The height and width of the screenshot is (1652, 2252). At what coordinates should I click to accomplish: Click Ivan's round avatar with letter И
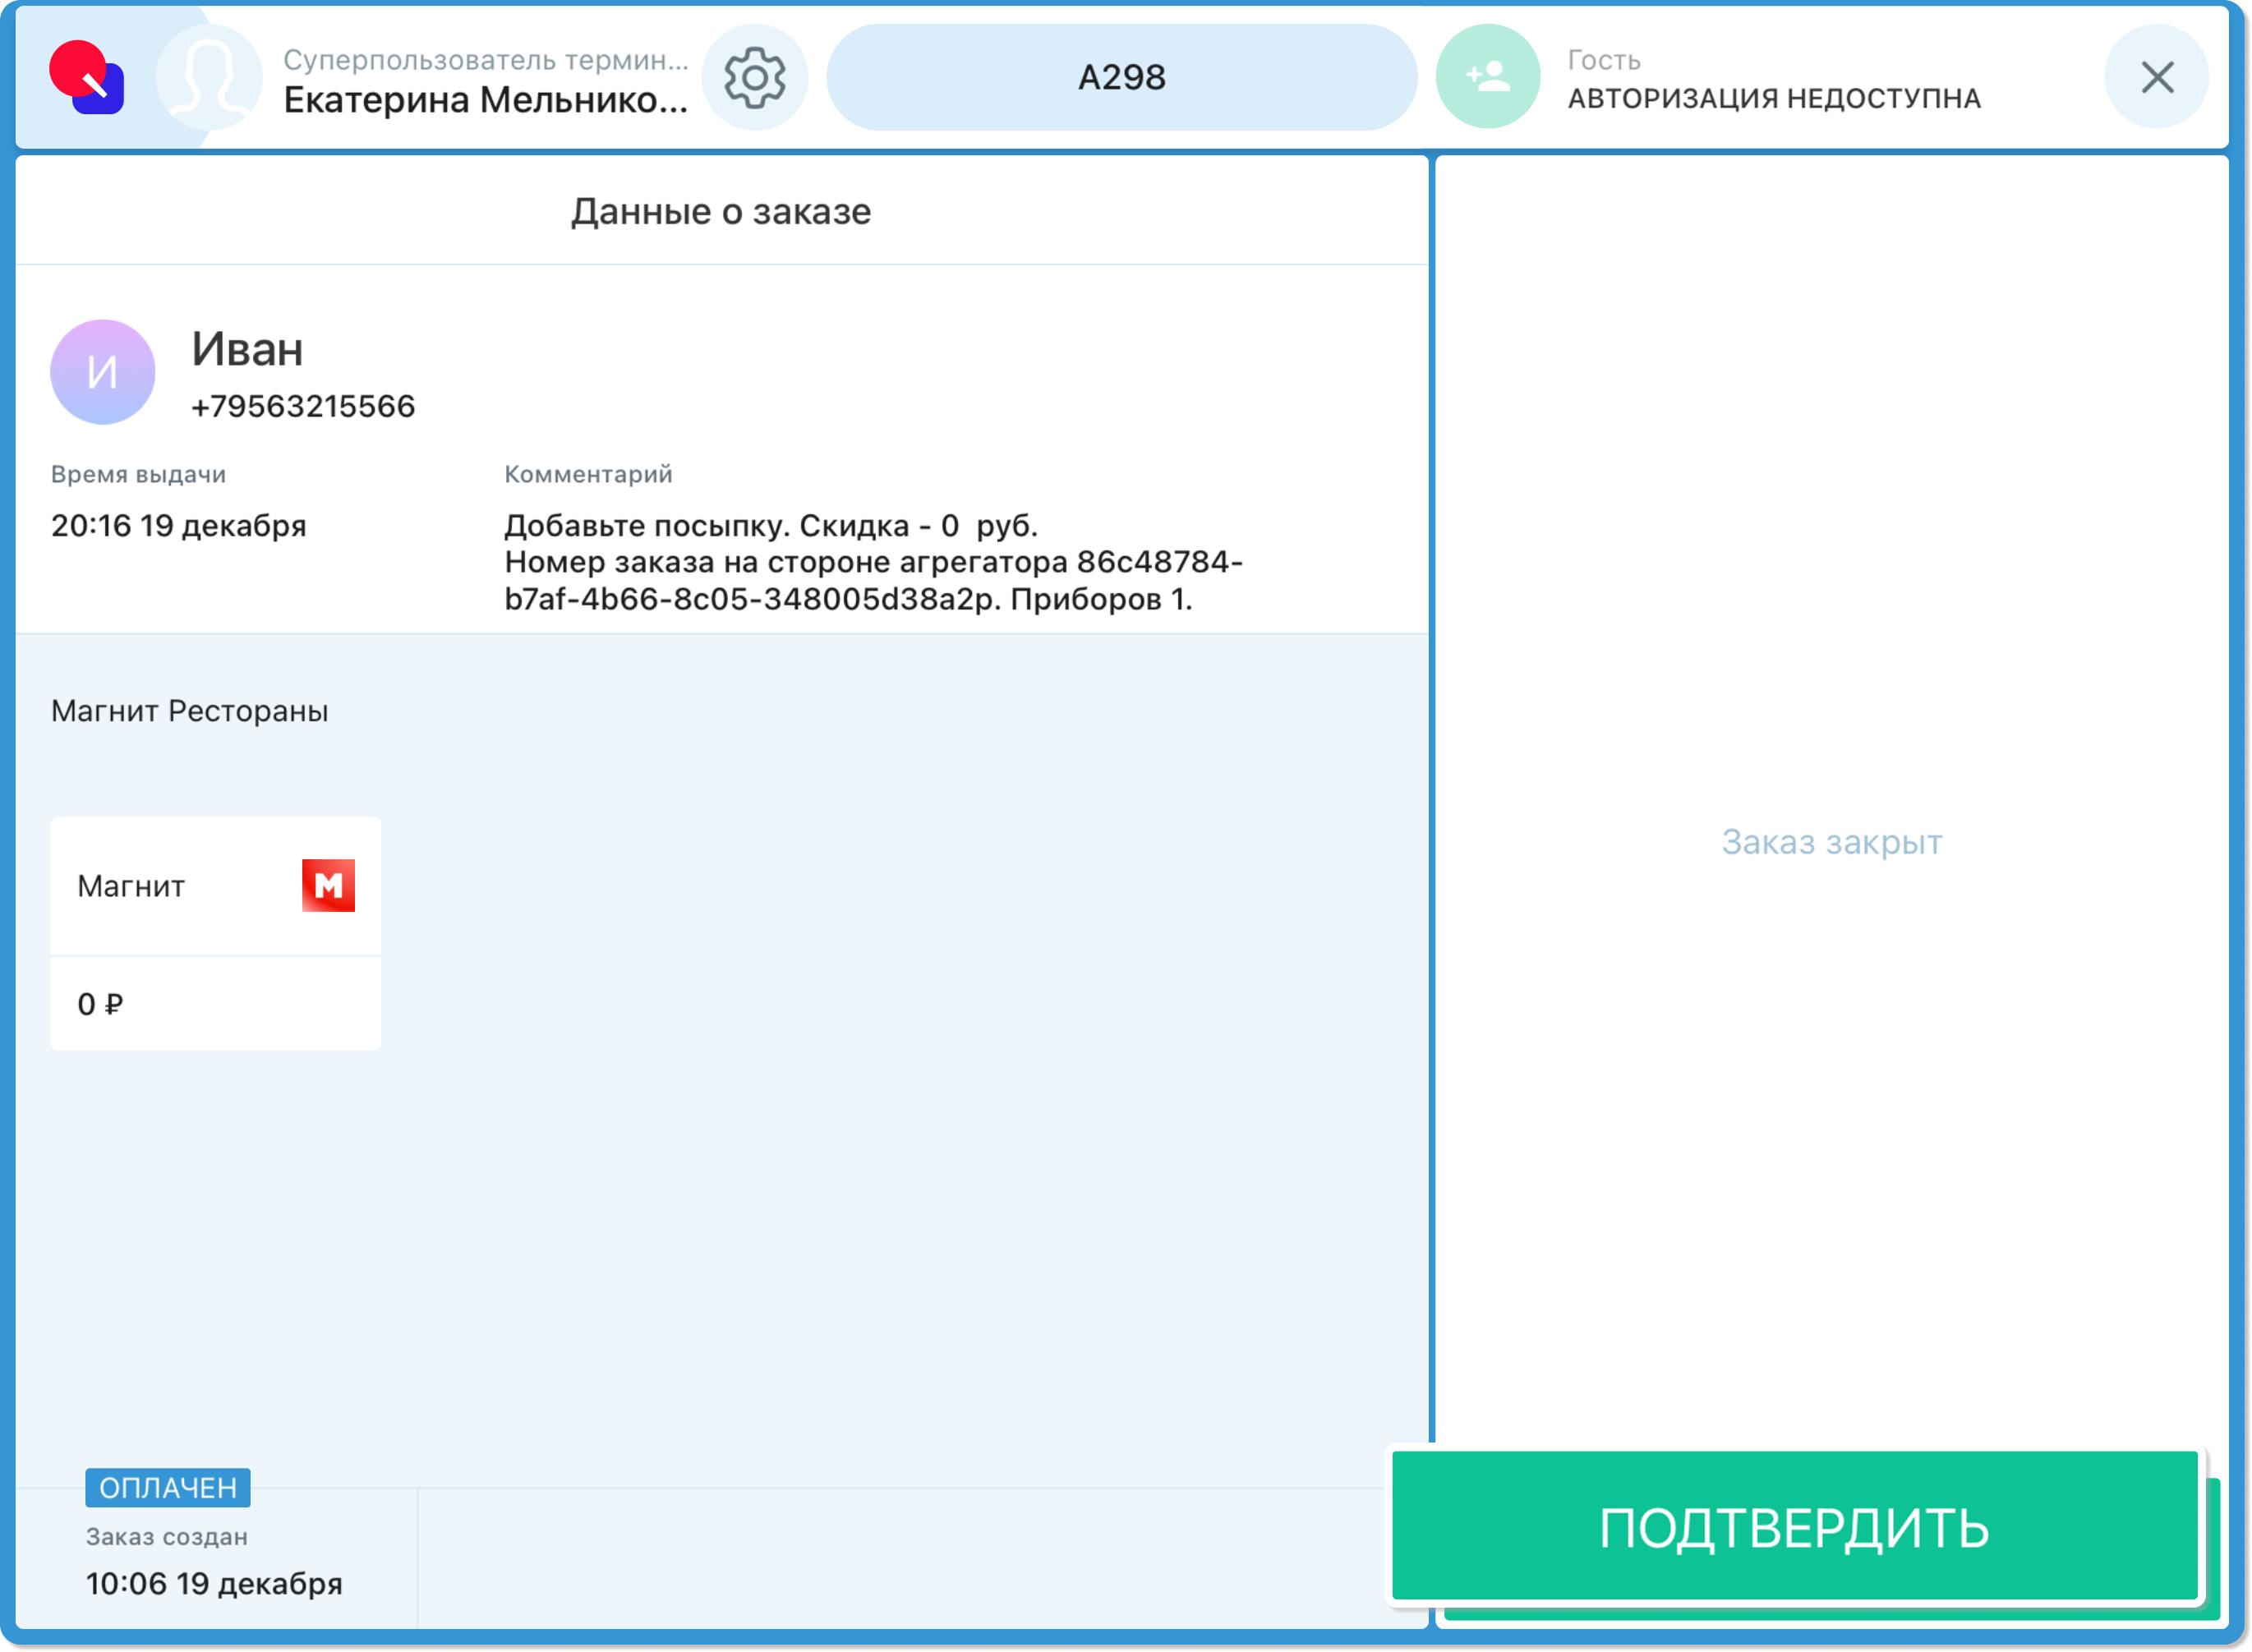point(103,372)
